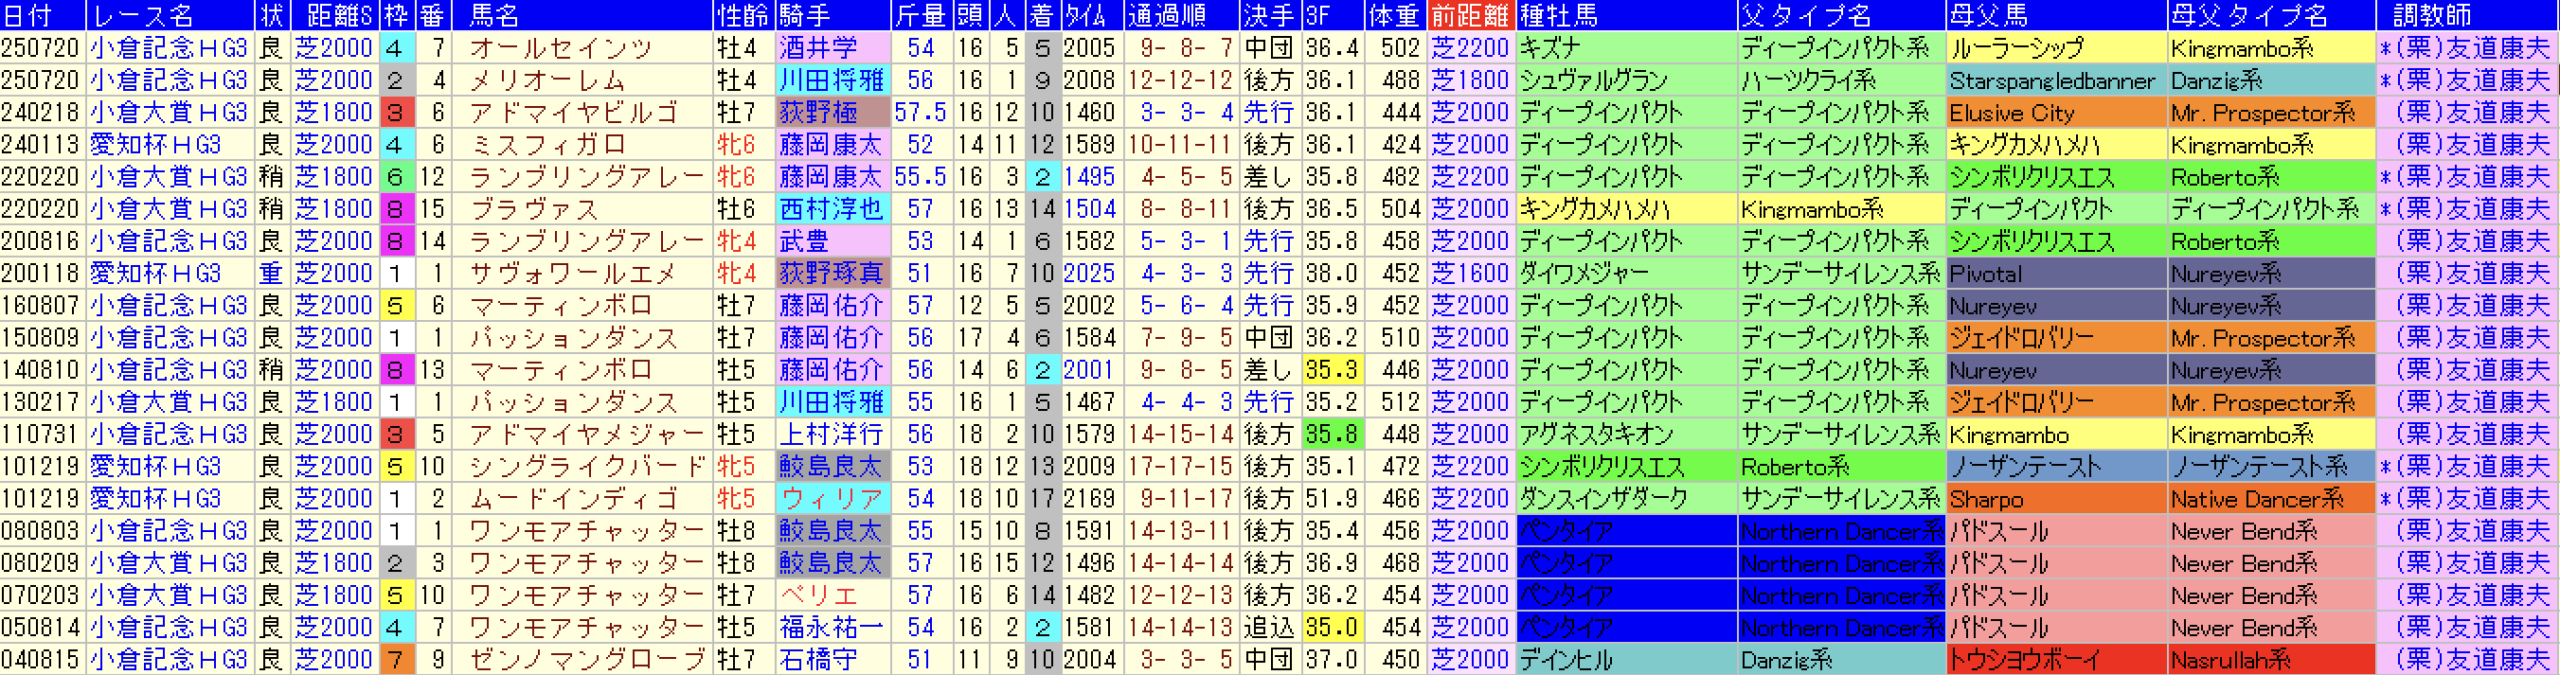Click the 種牡馬 column header
Image resolution: width=2560 pixels, height=675 pixels.
[1558, 15]
